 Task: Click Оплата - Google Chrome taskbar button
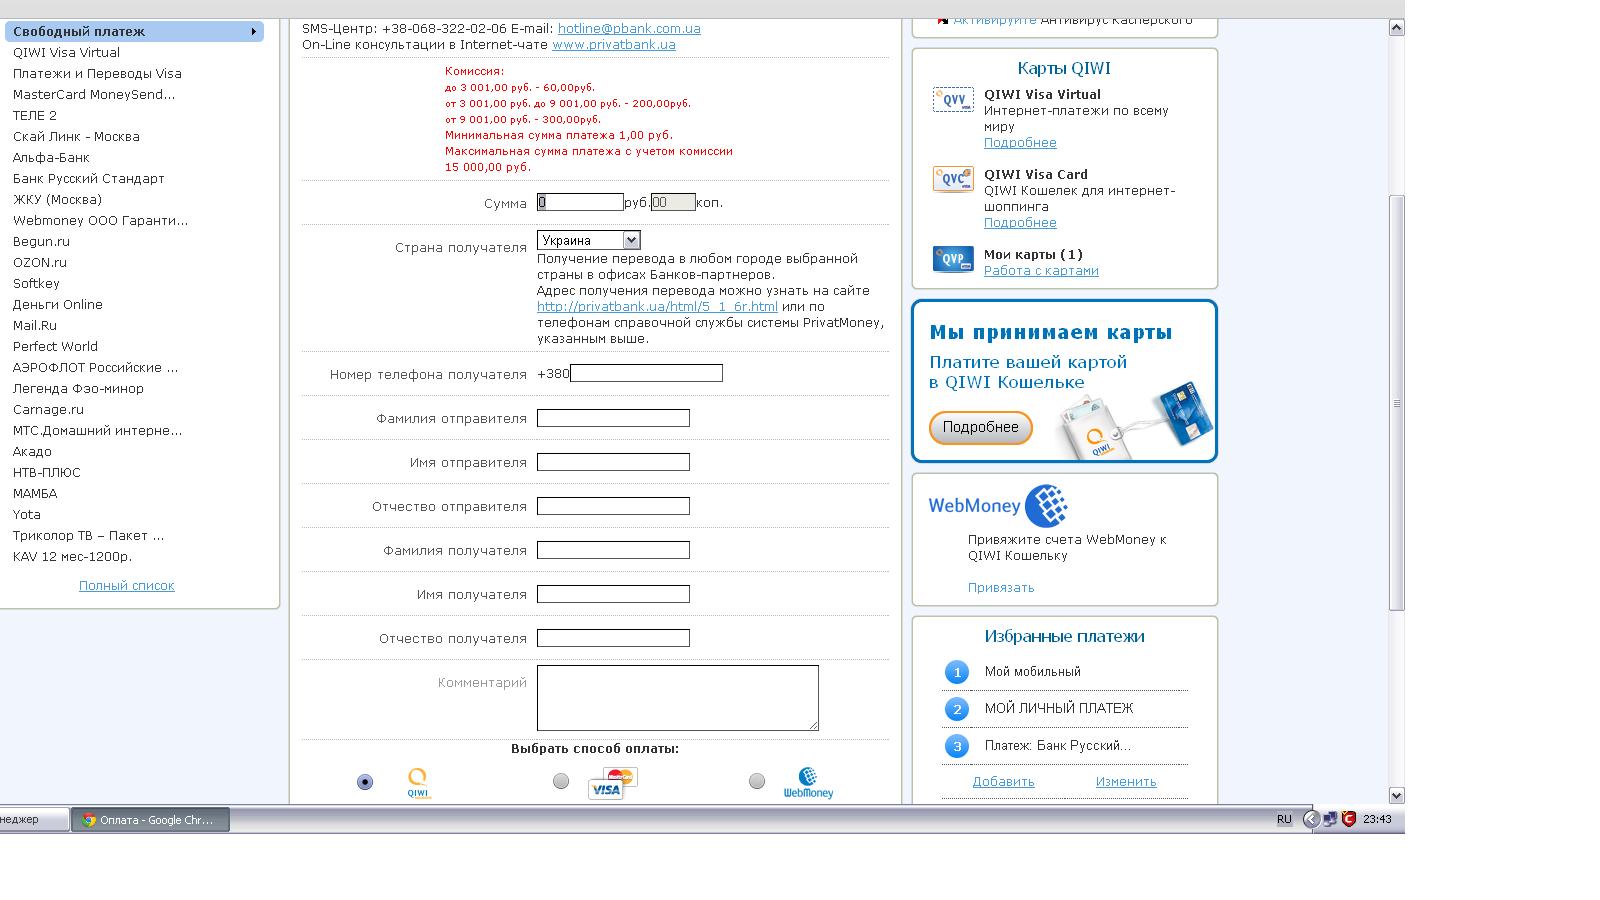150,820
